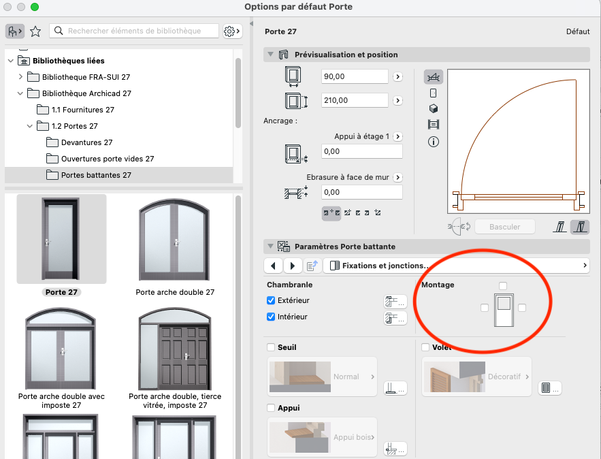
Task: Click the reveal depth icon
Action: [296, 192]
